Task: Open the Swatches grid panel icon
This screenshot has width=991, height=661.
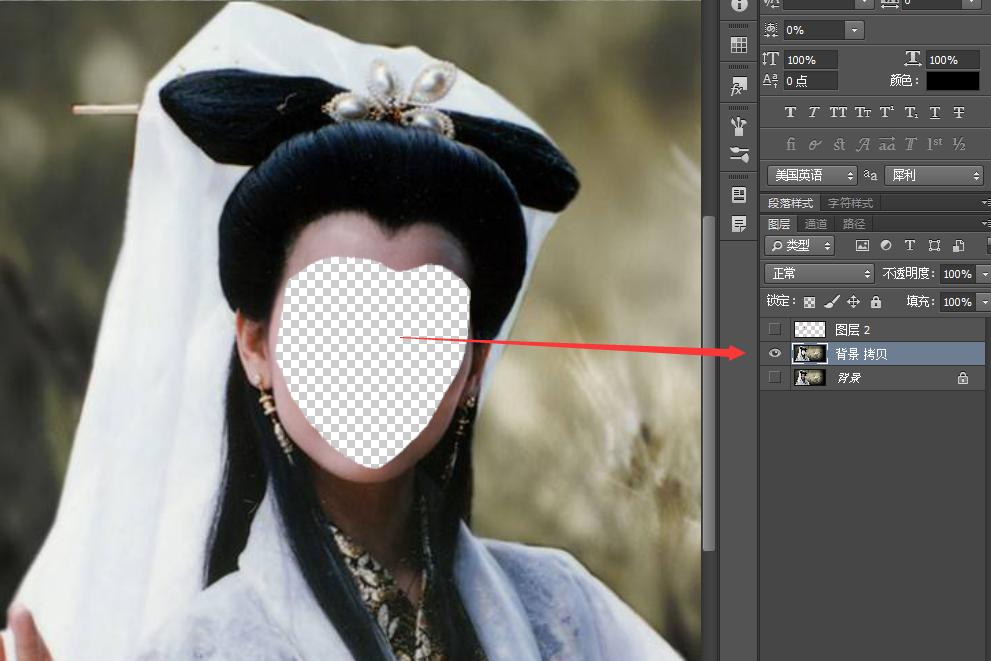Action: (739, 45)
